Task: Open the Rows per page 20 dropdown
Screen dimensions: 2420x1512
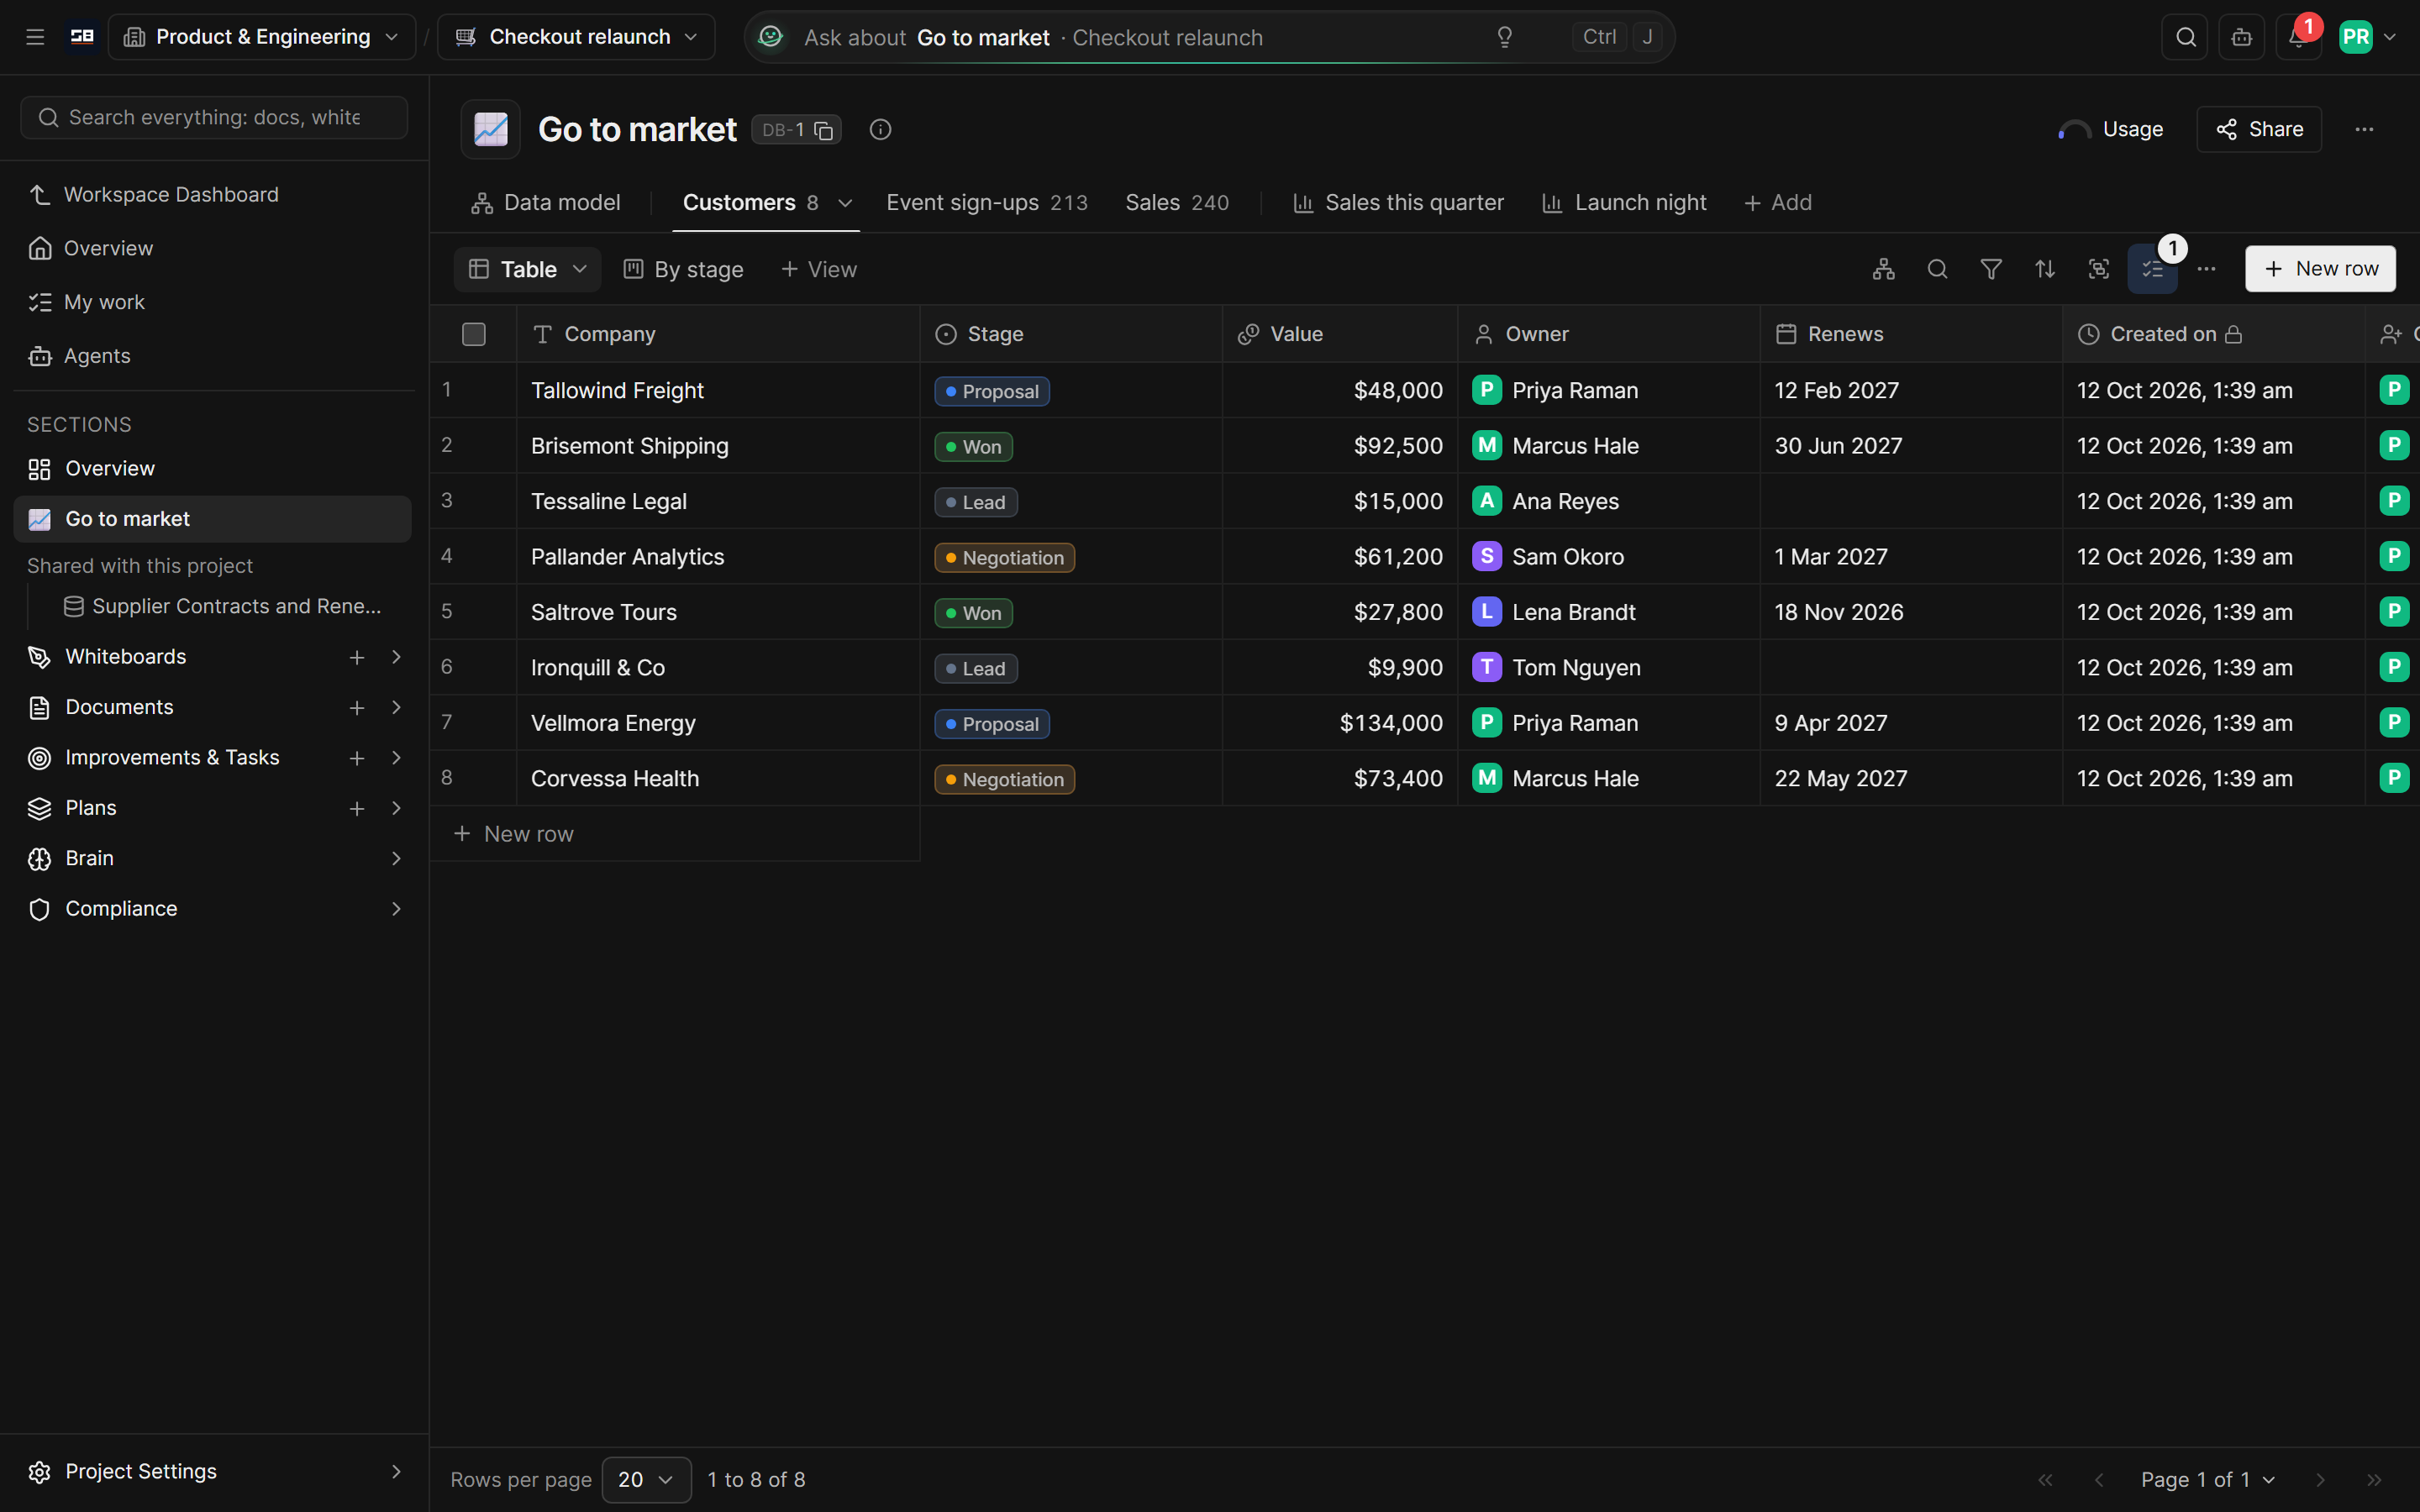Action: pyautogui.click(x=646, y=1479)
